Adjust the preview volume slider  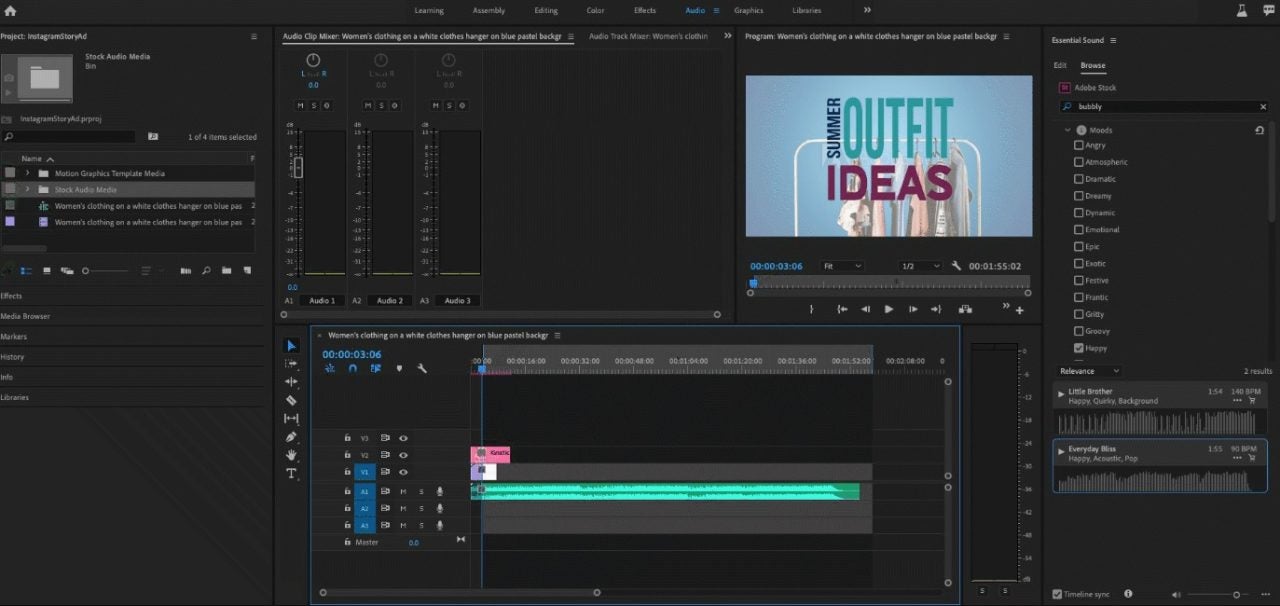pos(1236,594)
